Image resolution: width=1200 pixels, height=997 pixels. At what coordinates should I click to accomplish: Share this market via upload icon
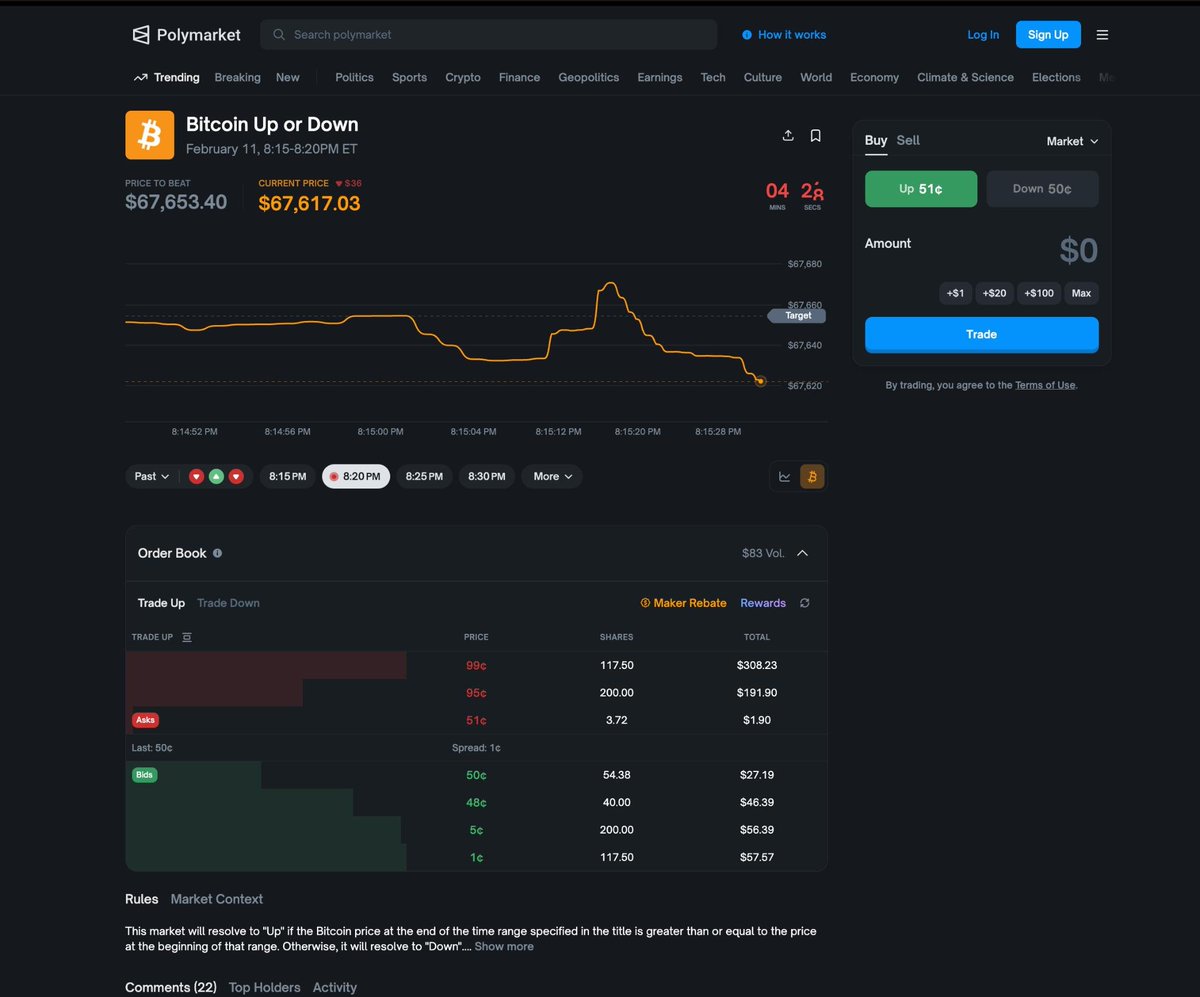tap(788, 135)
